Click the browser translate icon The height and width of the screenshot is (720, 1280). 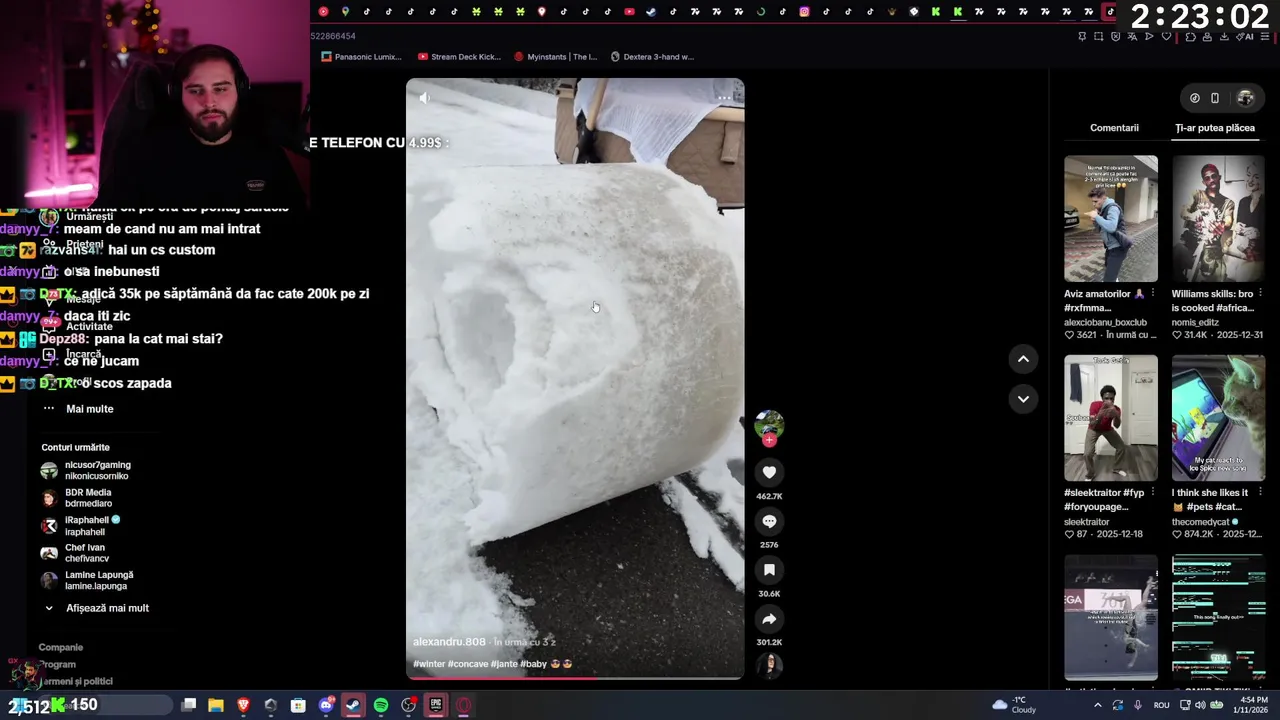[x=1132, y=37]
